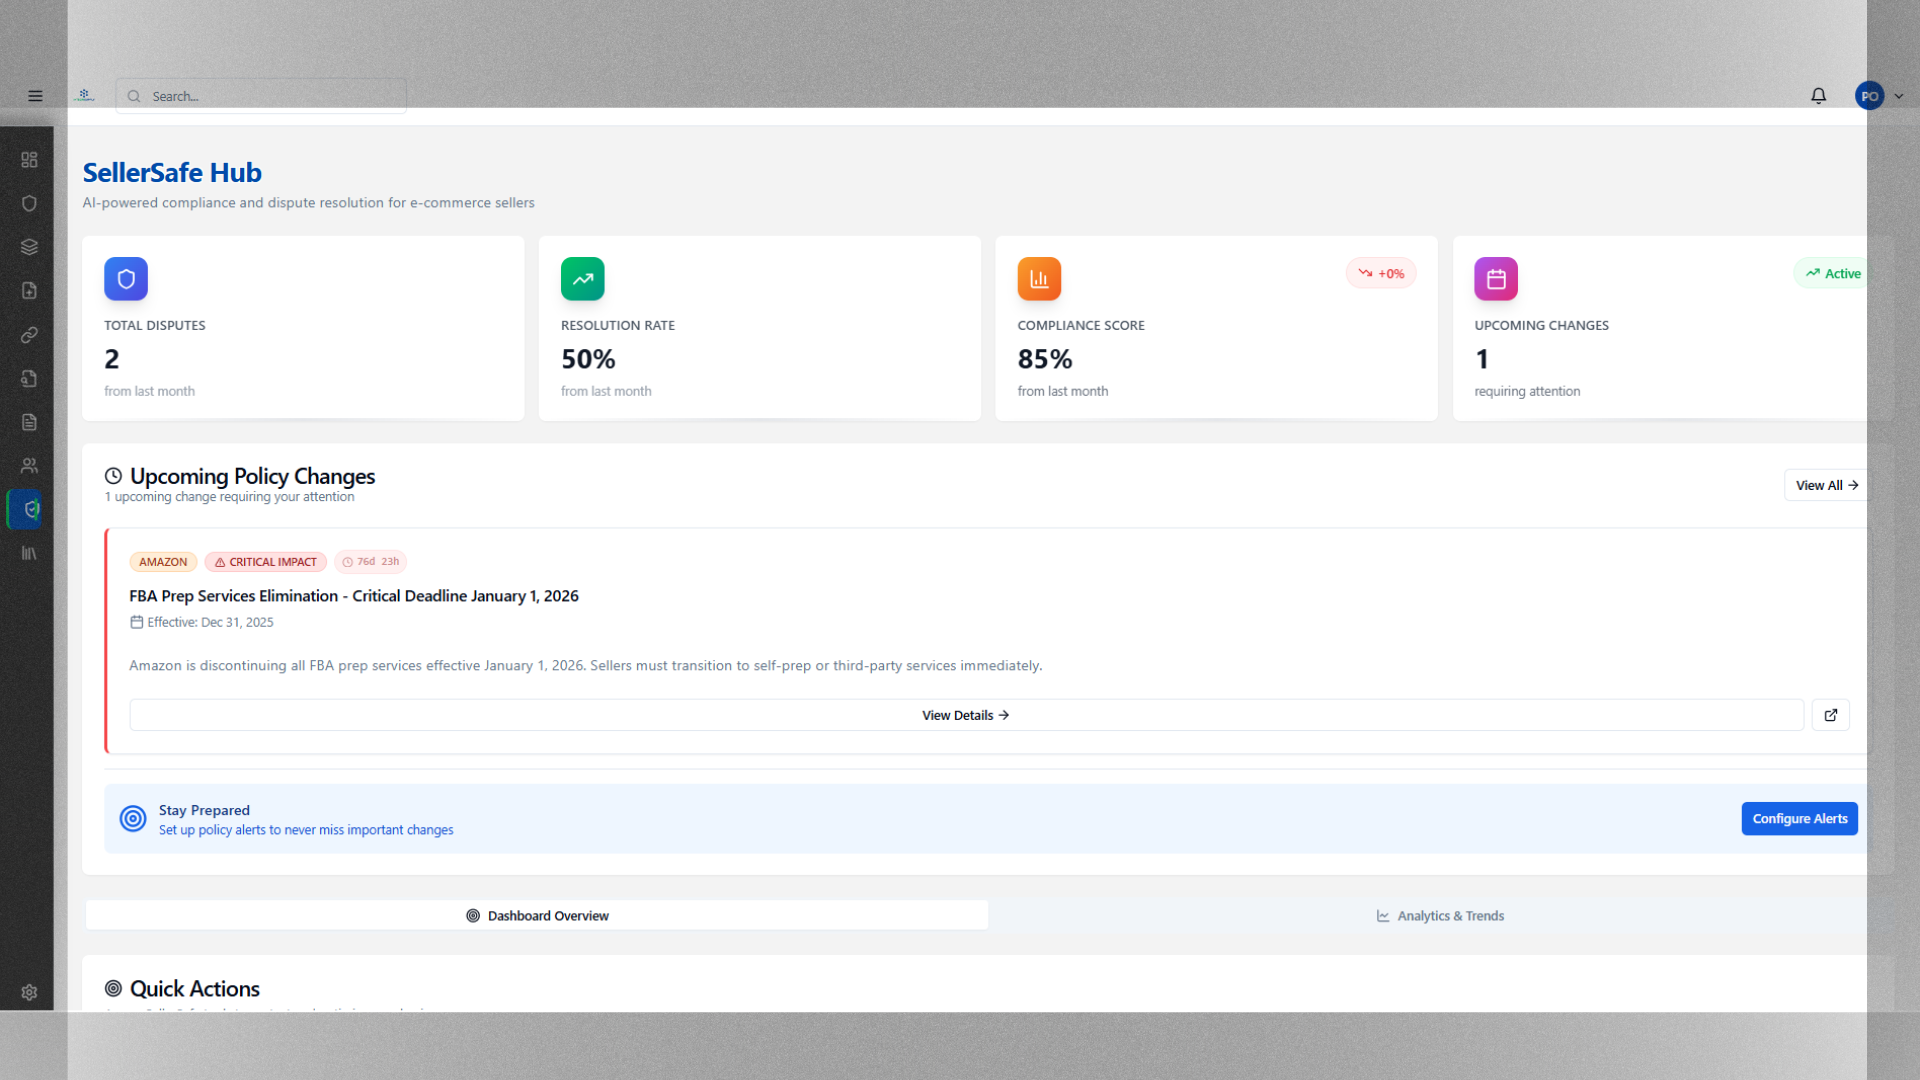Open the layers icon in the sidebar

[x=29, y=247]
